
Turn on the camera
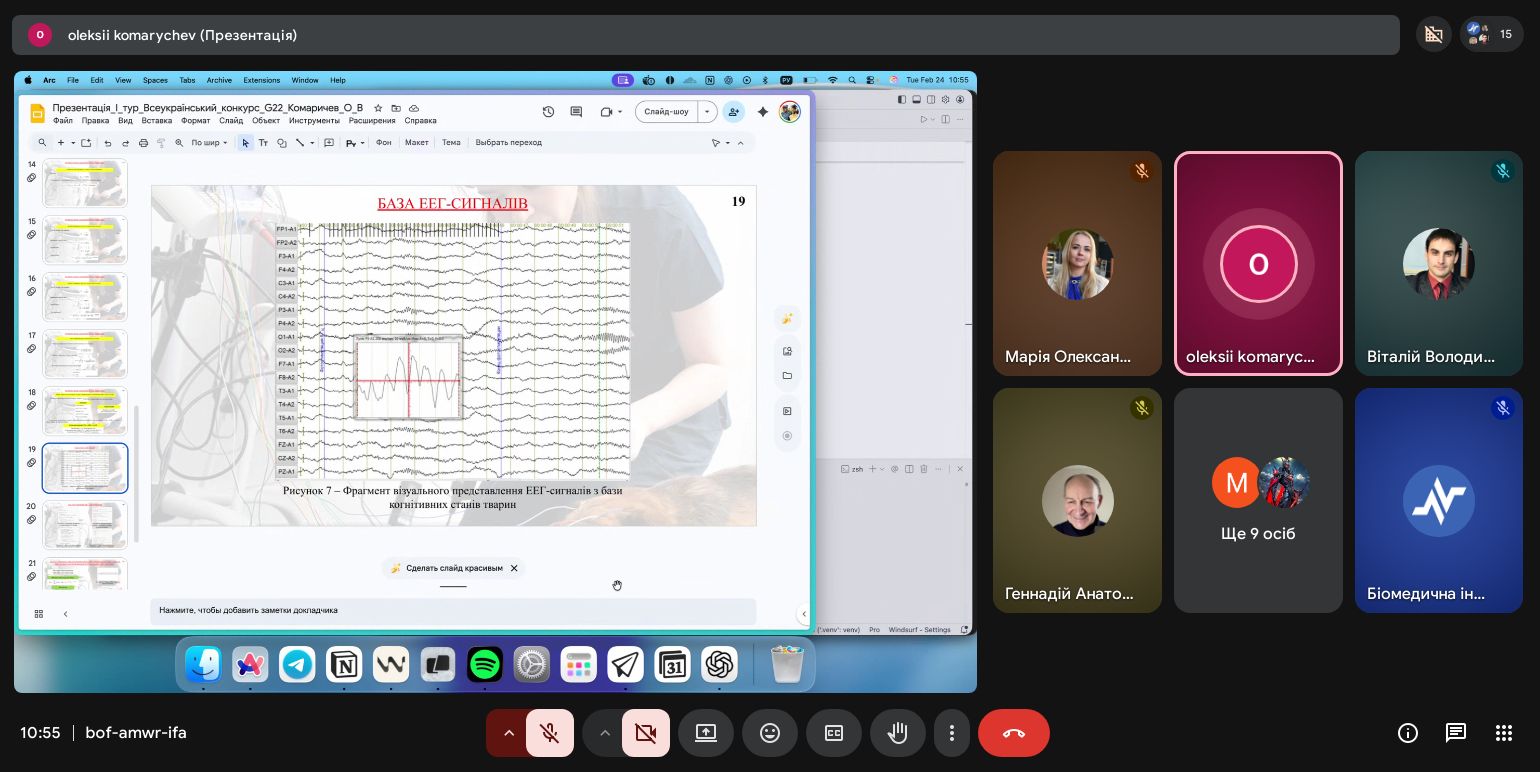pos(646,733)
